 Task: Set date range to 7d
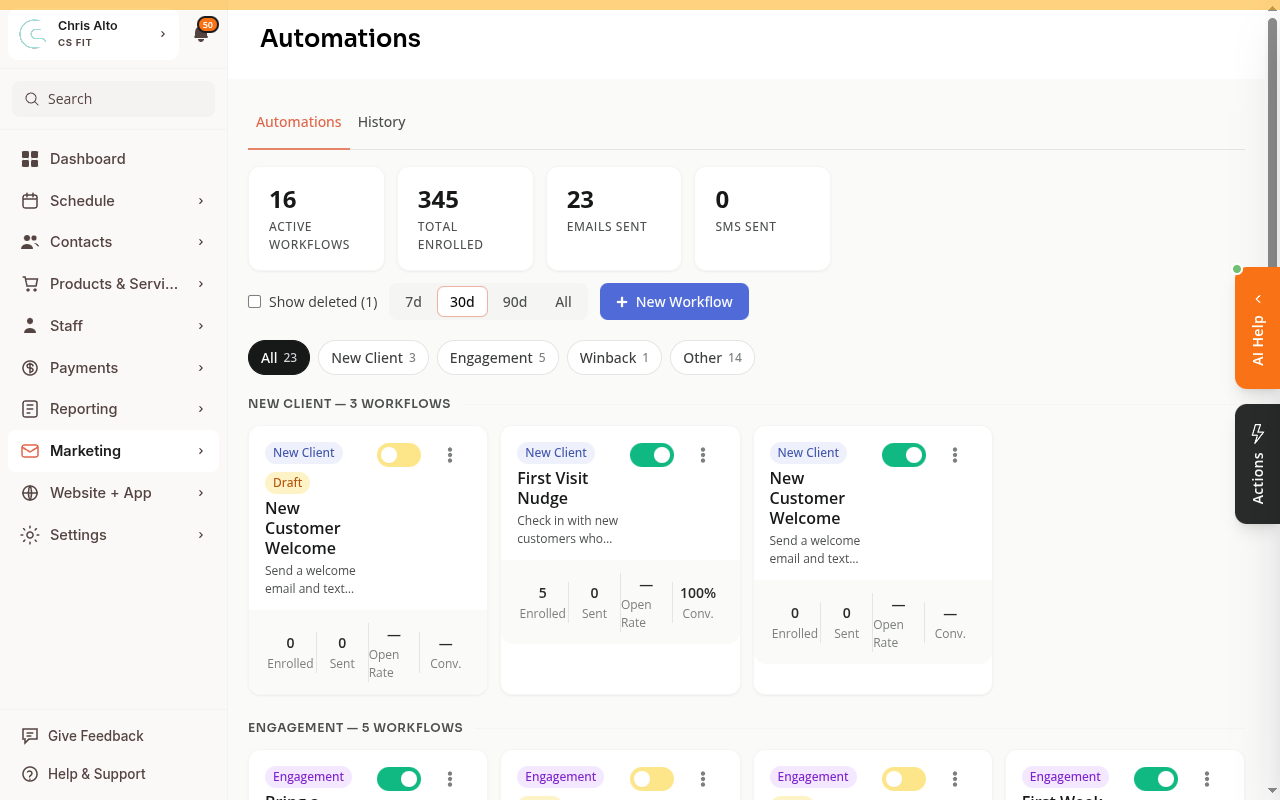(413, 302)
